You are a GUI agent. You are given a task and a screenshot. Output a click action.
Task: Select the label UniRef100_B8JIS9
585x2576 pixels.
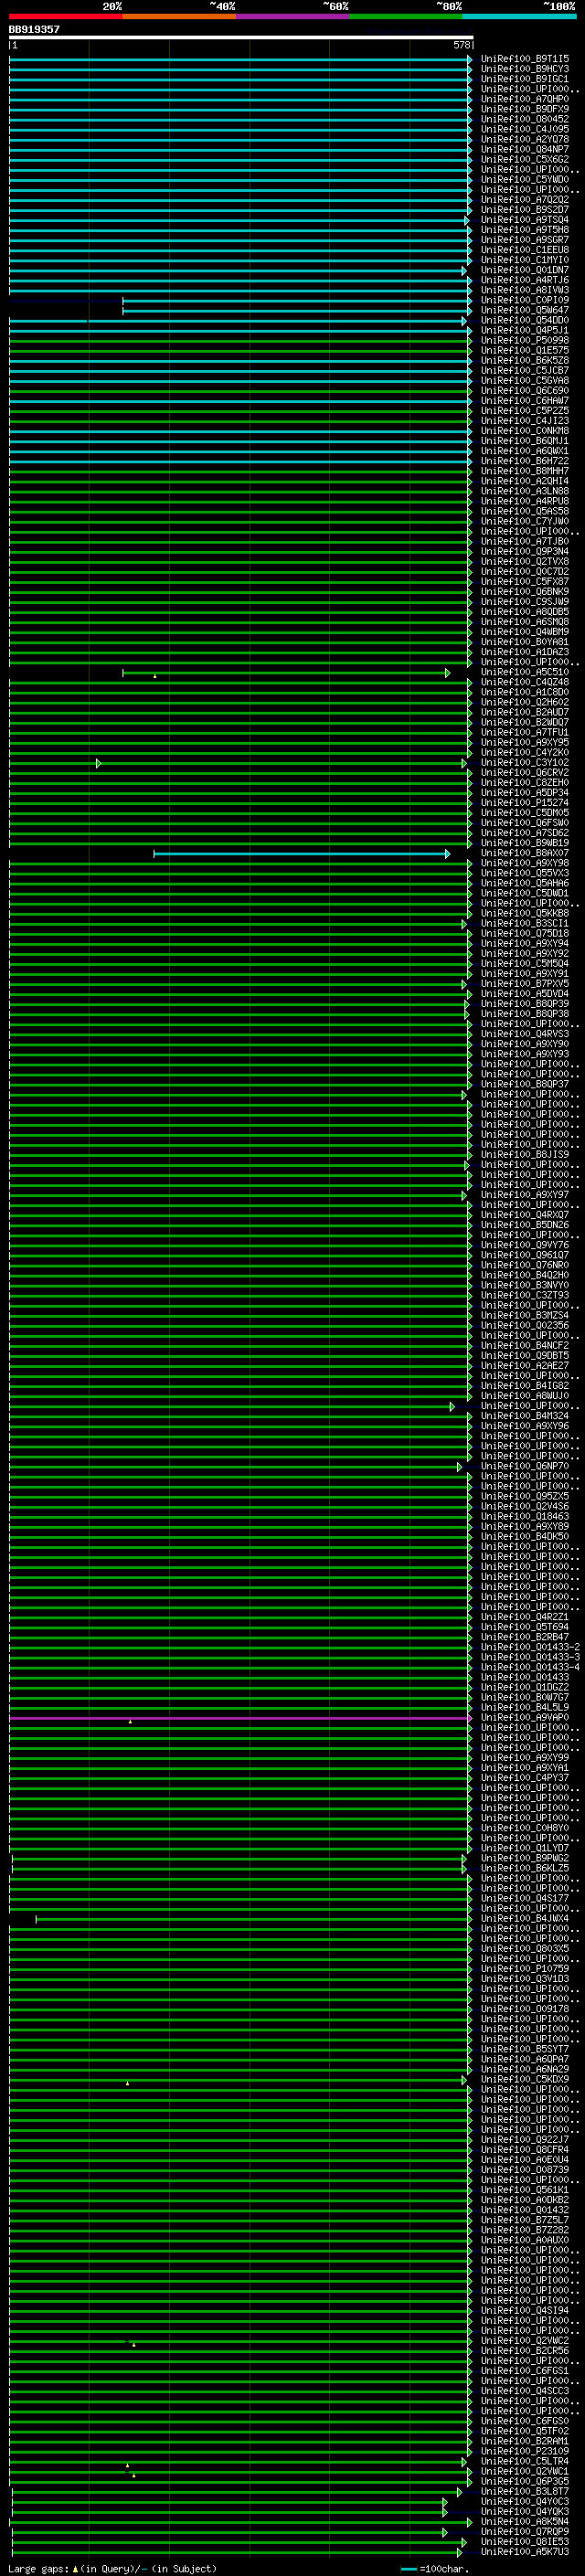pos(524,1154)
